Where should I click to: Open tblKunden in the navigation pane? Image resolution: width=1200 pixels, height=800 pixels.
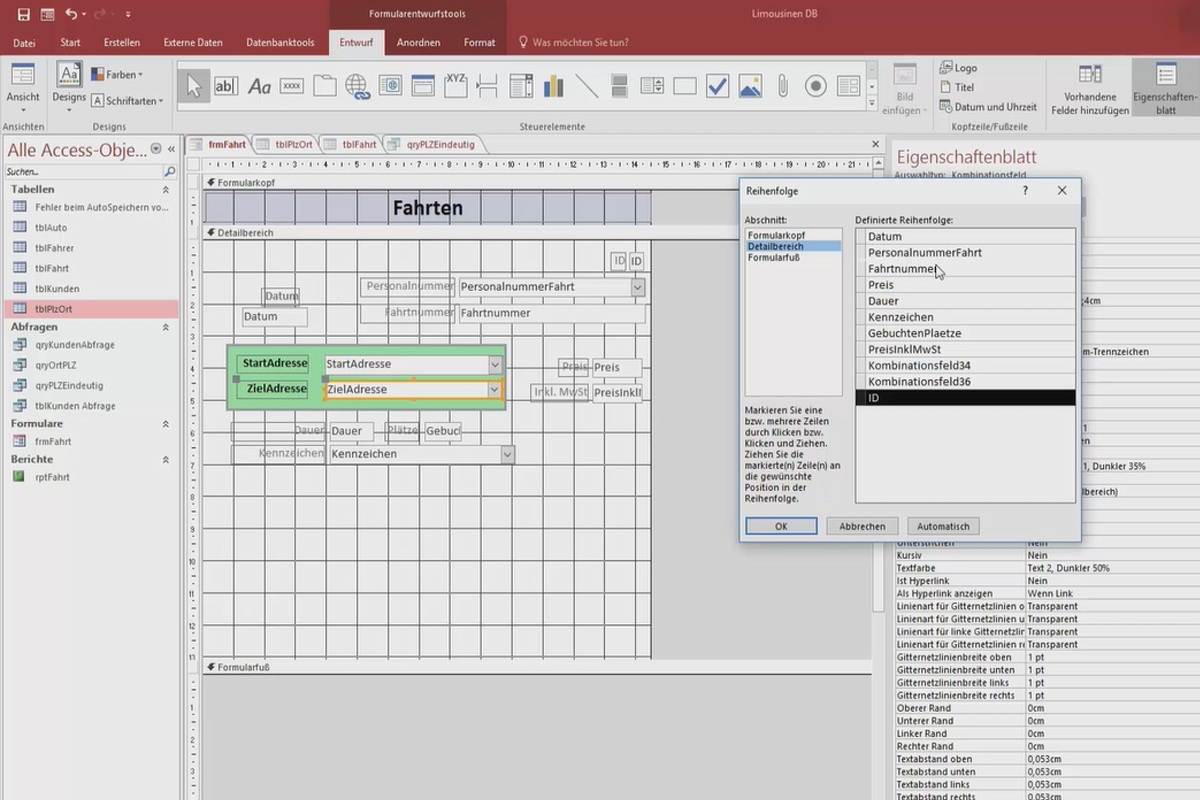(x=55, y=289)
